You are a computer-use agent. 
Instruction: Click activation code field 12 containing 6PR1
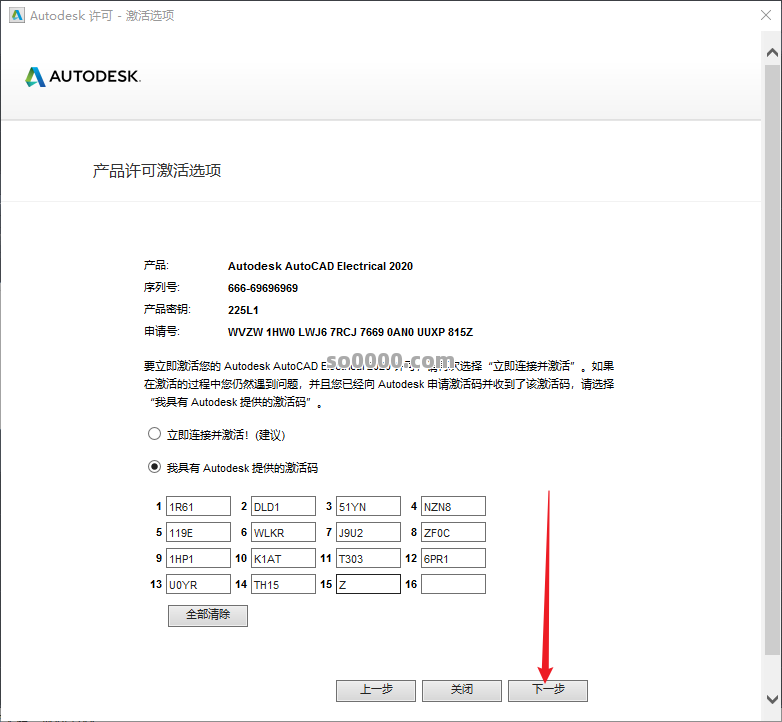pyautogui.click(x=453, y=558)
